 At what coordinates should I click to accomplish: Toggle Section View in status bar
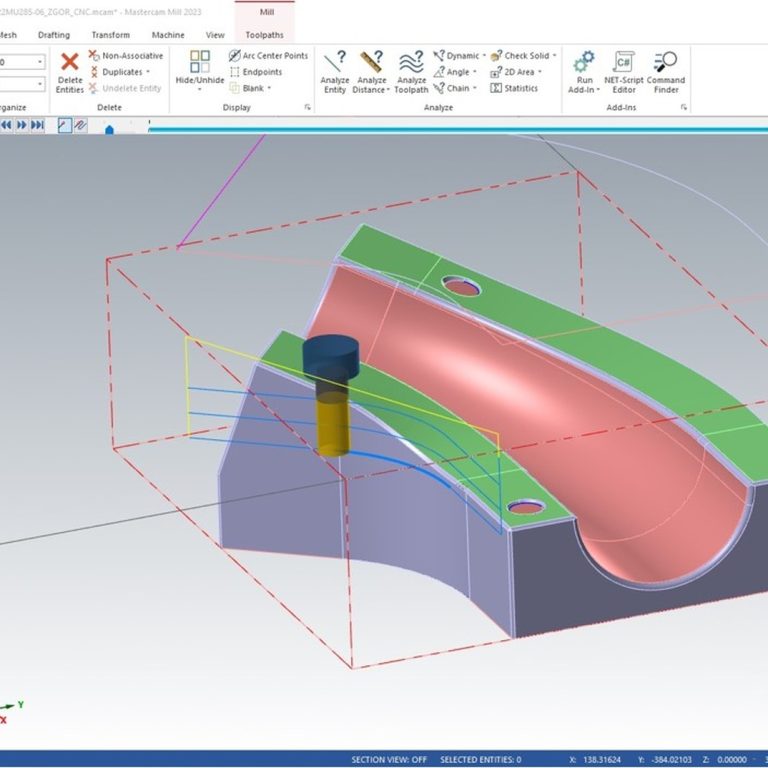(389, 759)
